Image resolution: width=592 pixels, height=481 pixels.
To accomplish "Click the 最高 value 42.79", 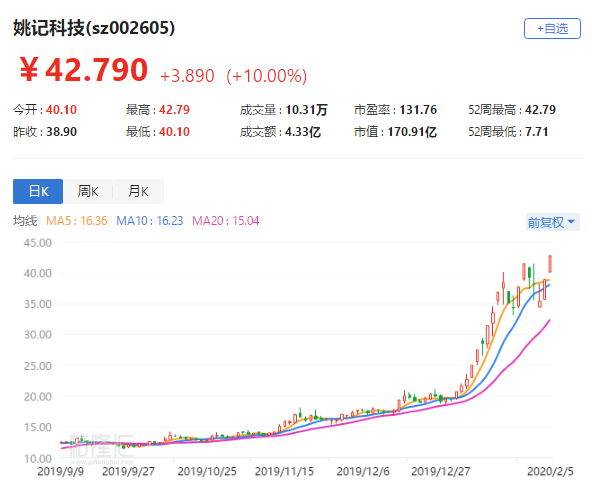I will 174,110.
